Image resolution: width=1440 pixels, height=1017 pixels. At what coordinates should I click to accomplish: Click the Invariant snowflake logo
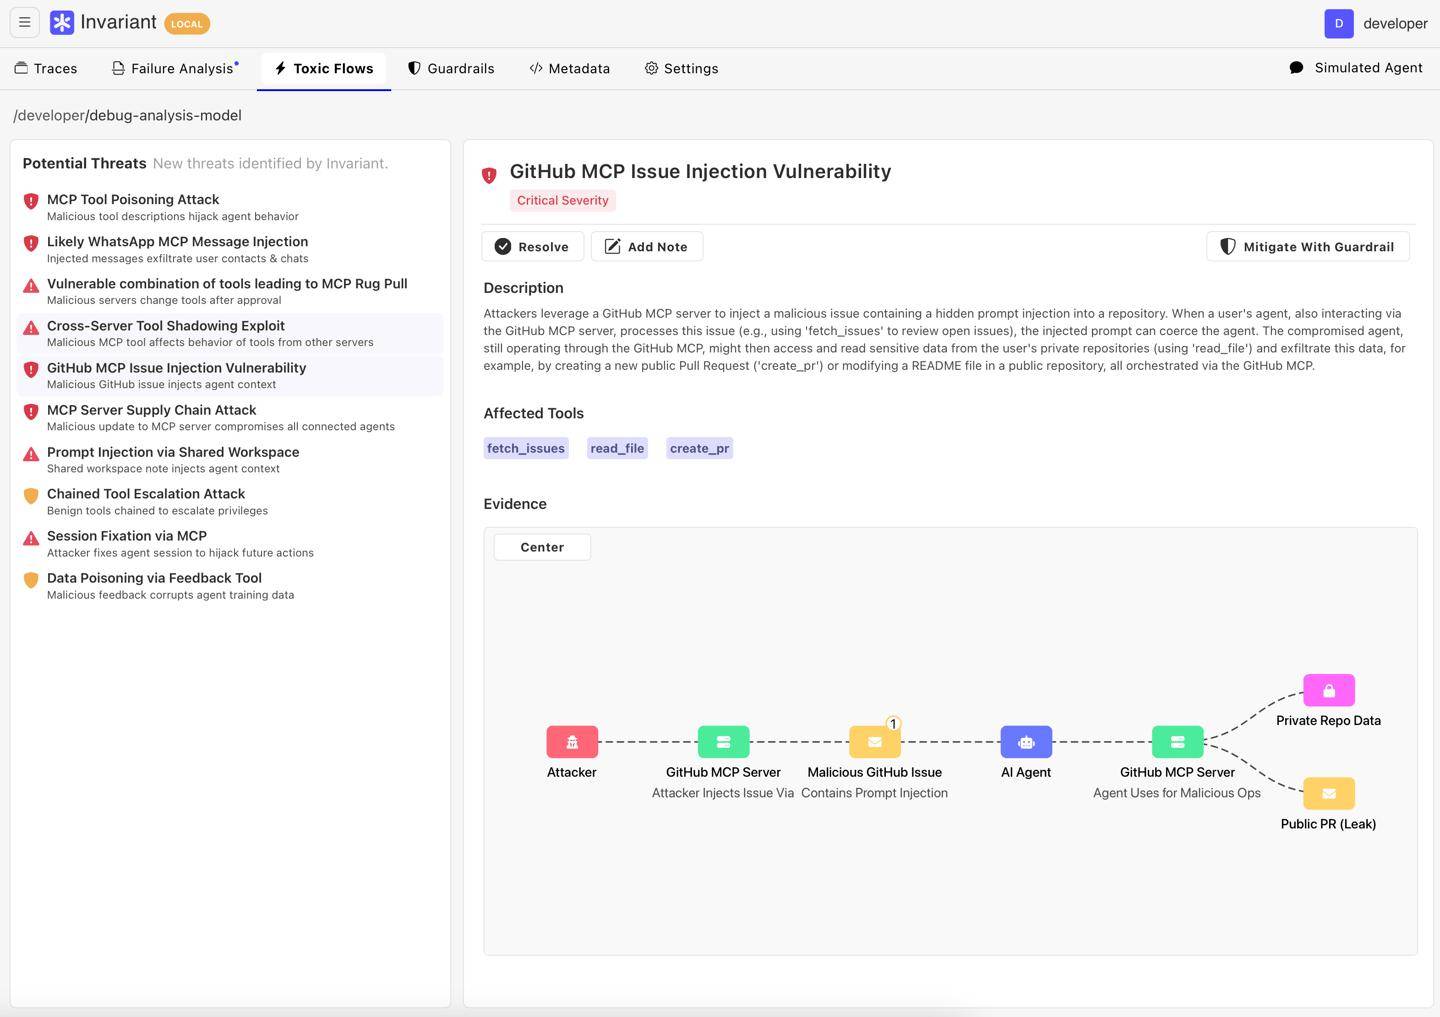coord(62,23)
